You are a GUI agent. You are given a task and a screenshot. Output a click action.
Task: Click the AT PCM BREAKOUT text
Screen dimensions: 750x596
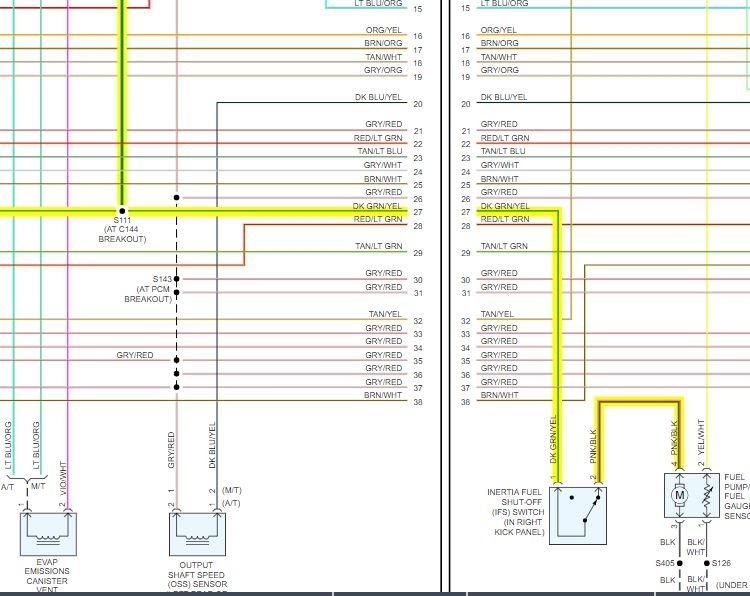148,294
